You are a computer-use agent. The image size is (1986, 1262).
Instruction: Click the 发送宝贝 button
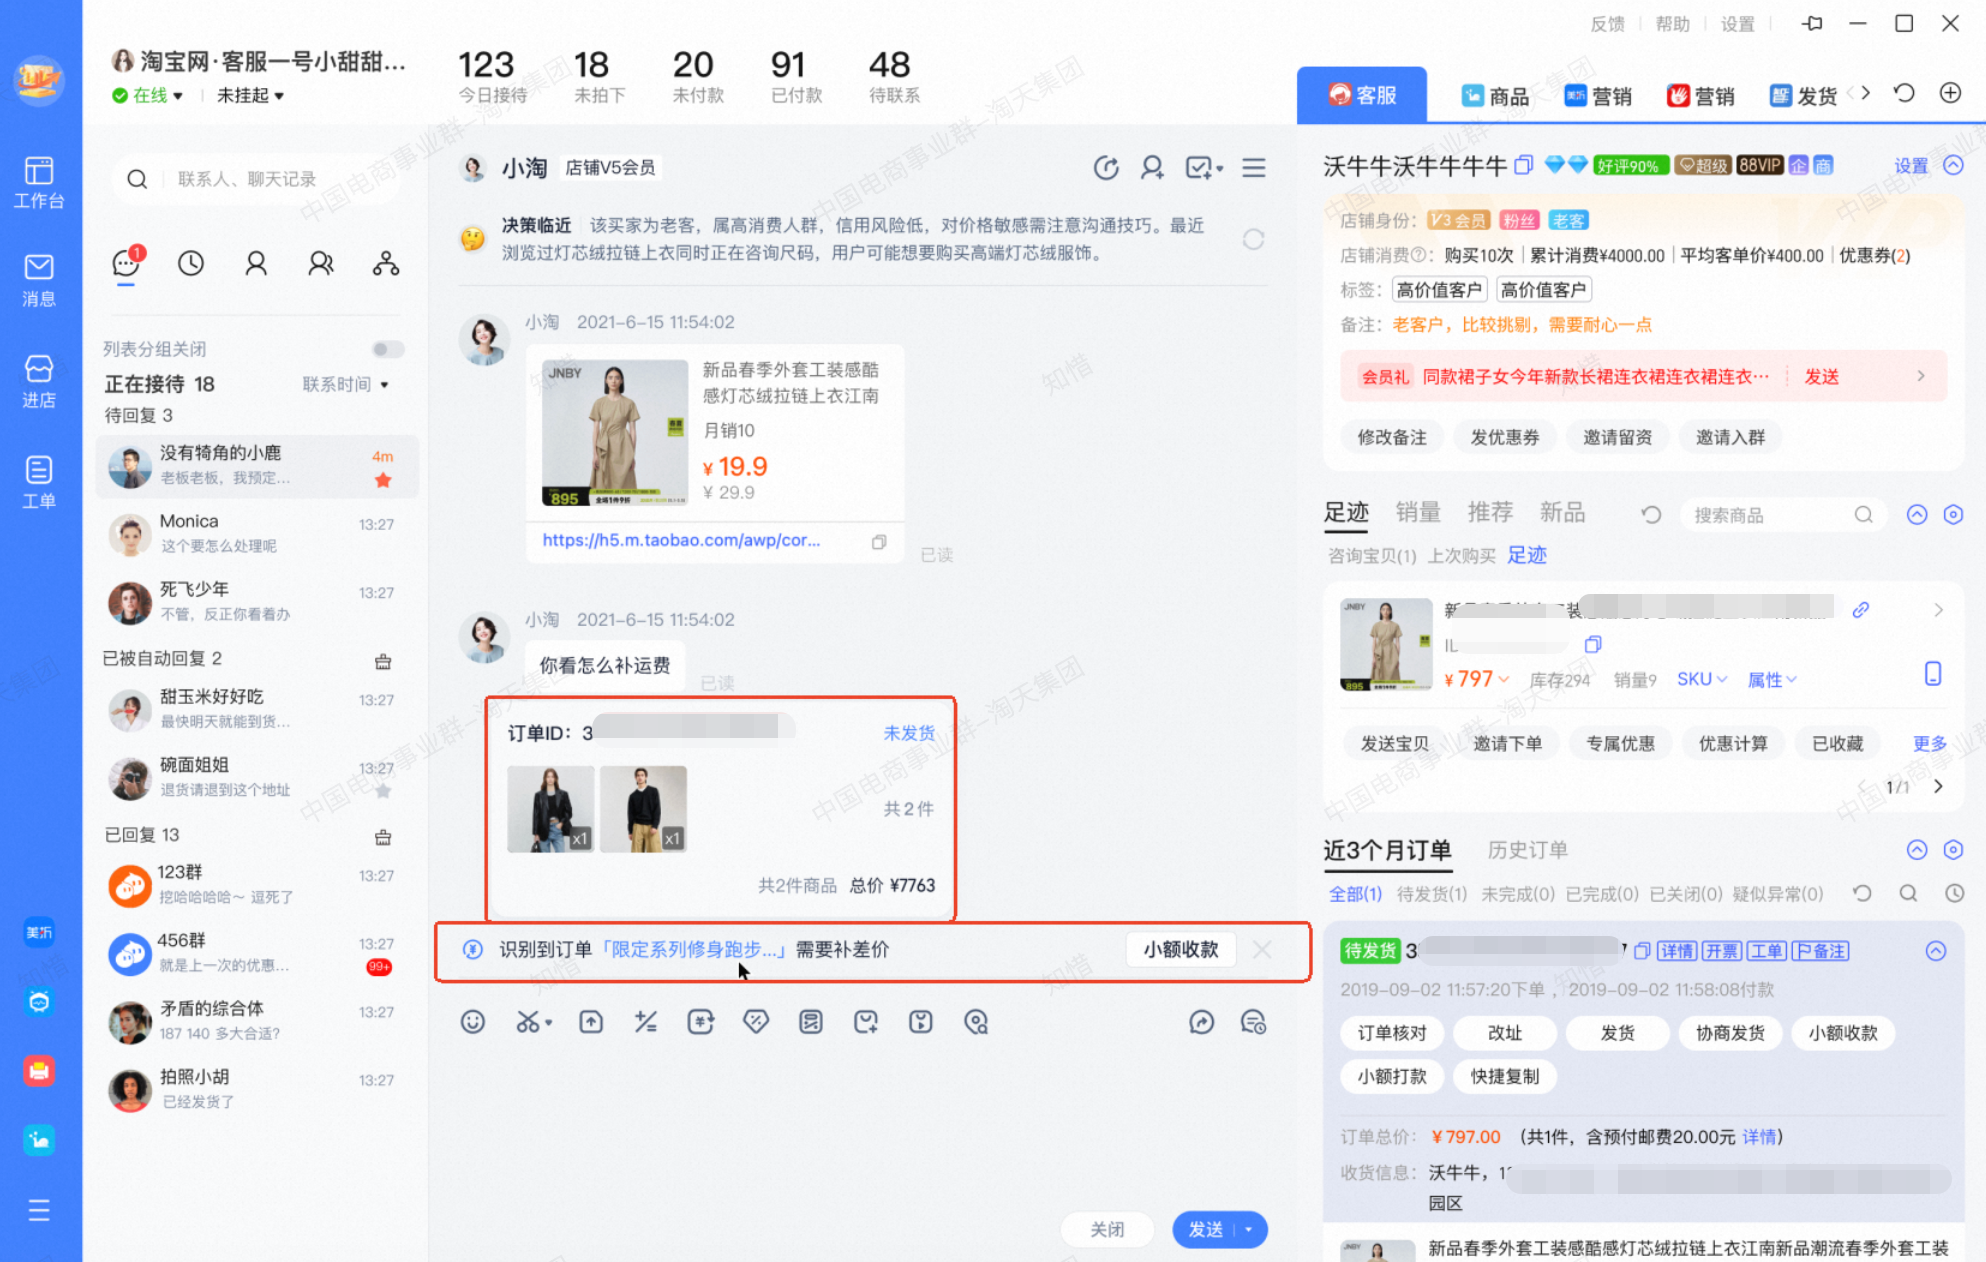tap(1395, 743)
